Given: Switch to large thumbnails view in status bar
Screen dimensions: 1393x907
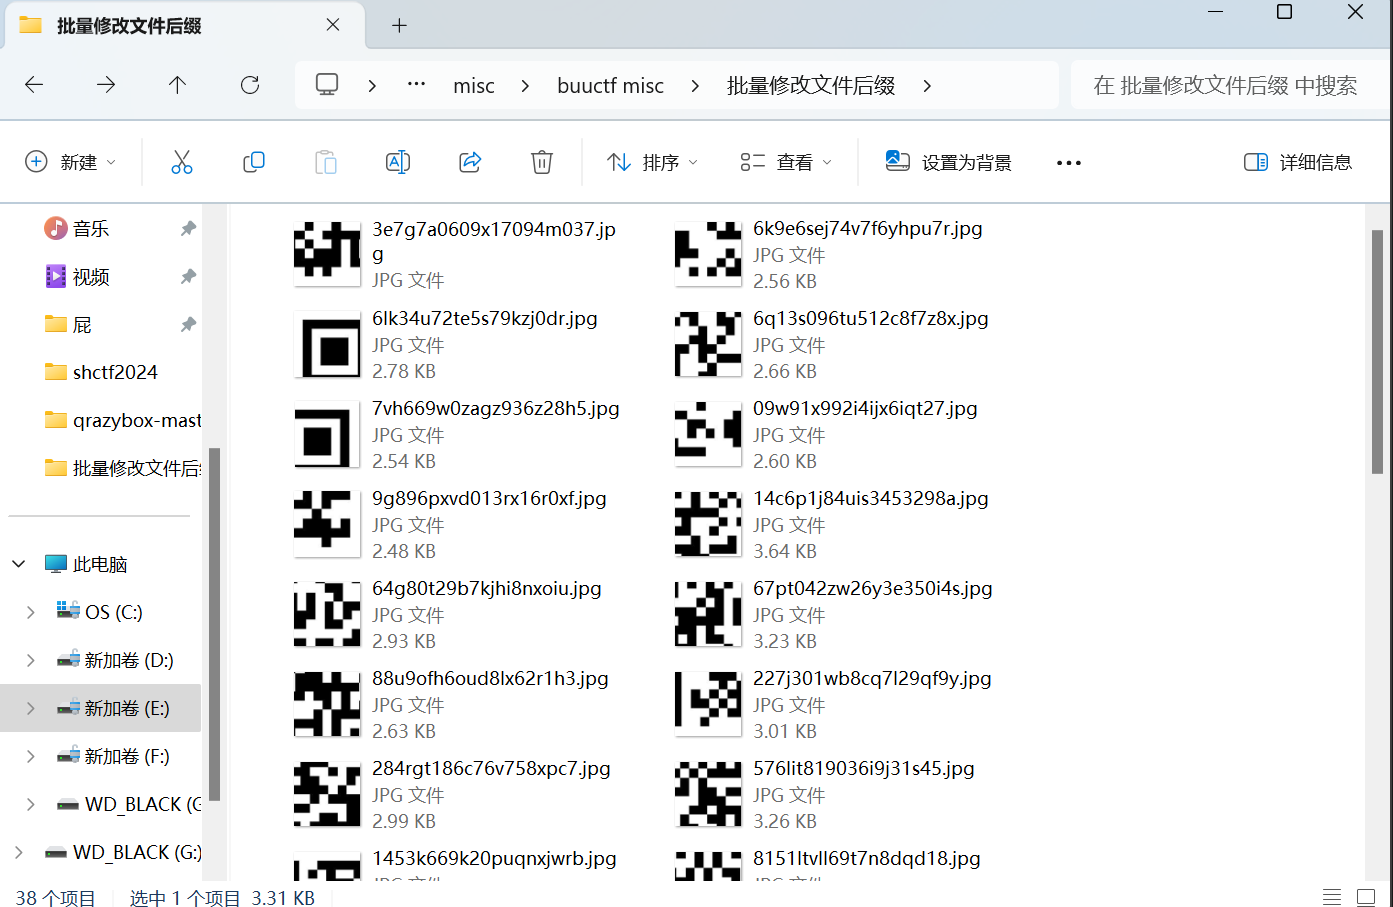Looking at the screenshot, I should (x=1366, y=897).
